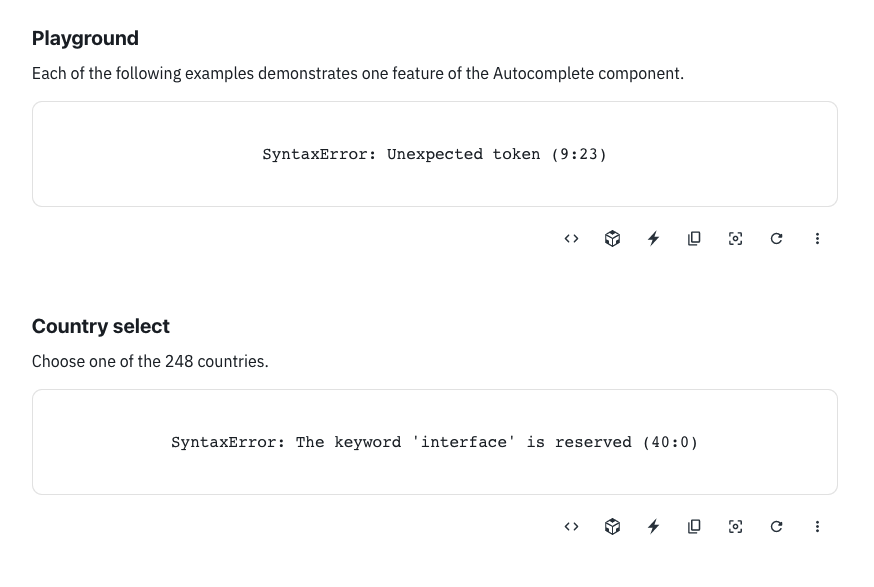The height and width of the screenshot is (587, 874).
Task: Open the Playground demo in CodeSandbox
Action: [x=612, y=239]
